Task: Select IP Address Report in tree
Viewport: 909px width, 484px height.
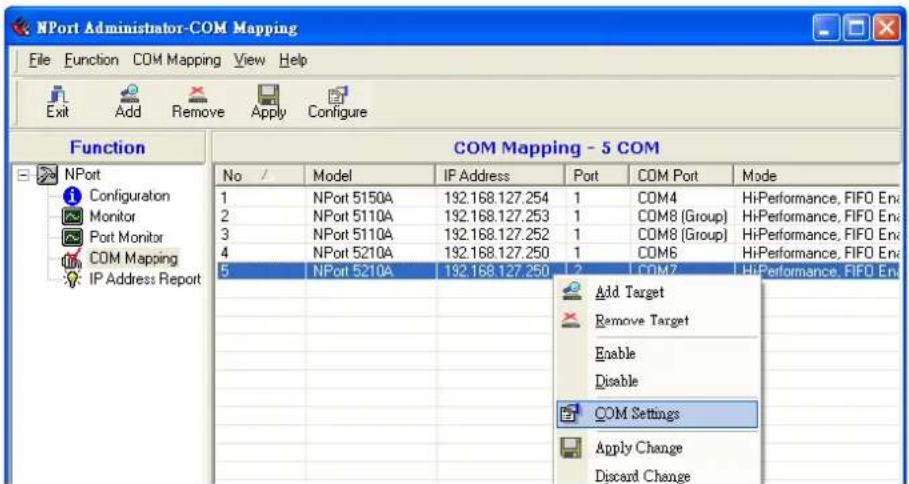Action: click(145, 279)
